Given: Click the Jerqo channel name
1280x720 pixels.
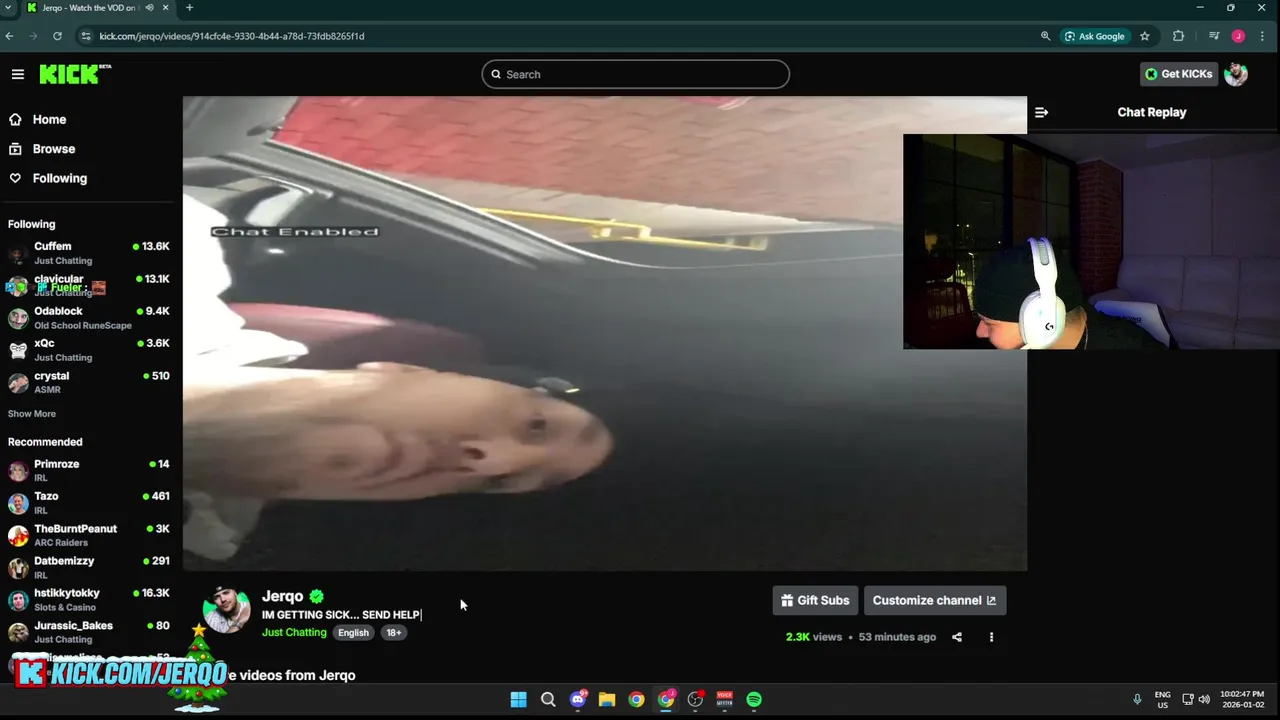Looking at the screenshot, I should tap(282, 596).
